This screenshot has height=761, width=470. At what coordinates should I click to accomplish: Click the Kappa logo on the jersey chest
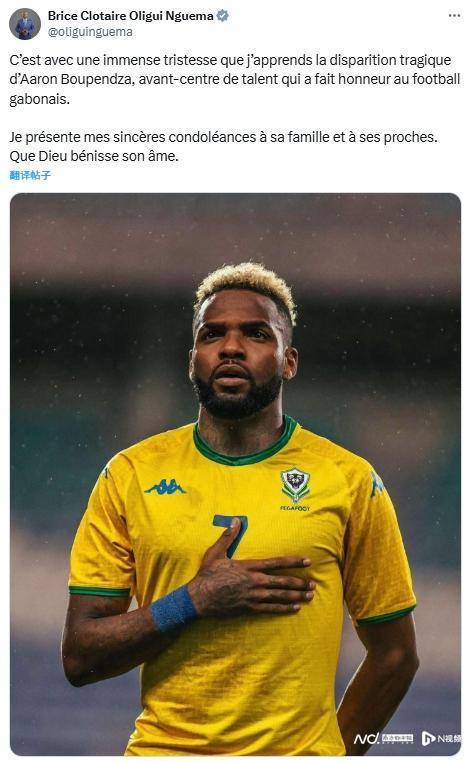coord(165,487)
